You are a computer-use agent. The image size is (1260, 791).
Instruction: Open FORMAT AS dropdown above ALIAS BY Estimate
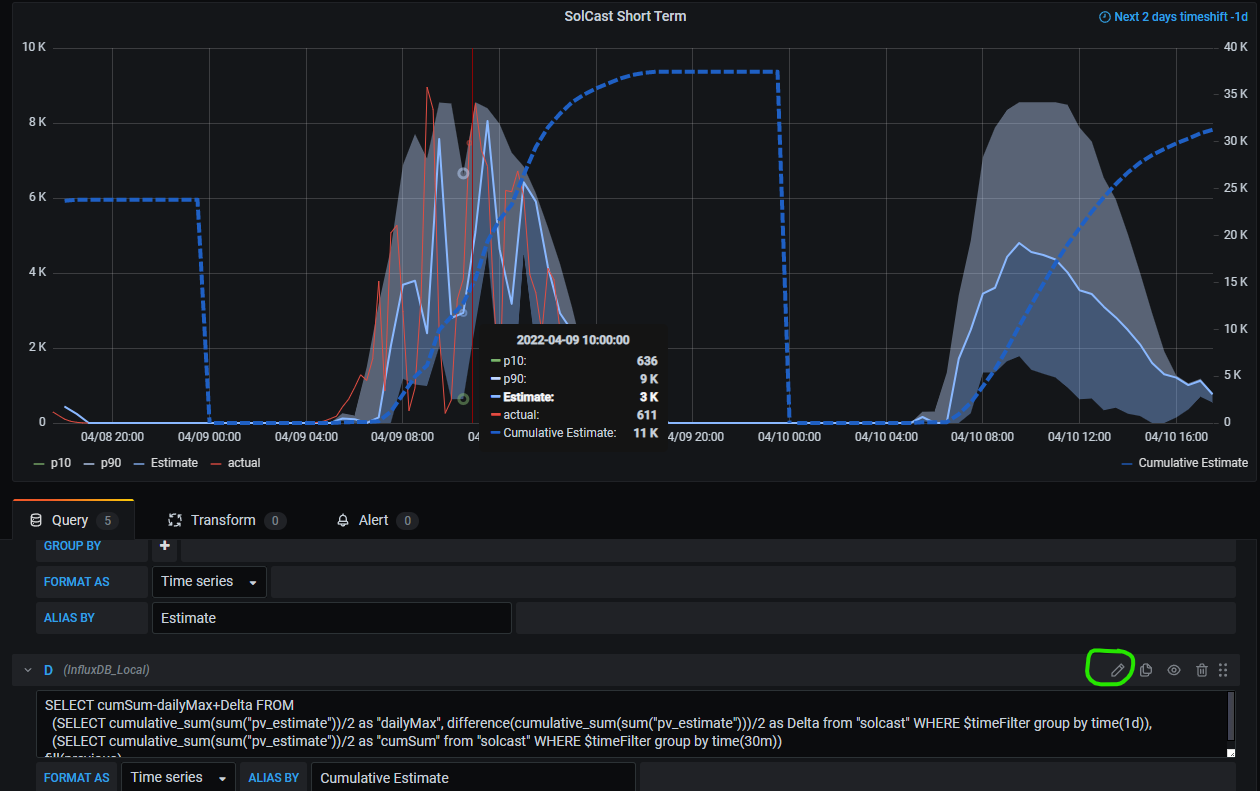209,582
